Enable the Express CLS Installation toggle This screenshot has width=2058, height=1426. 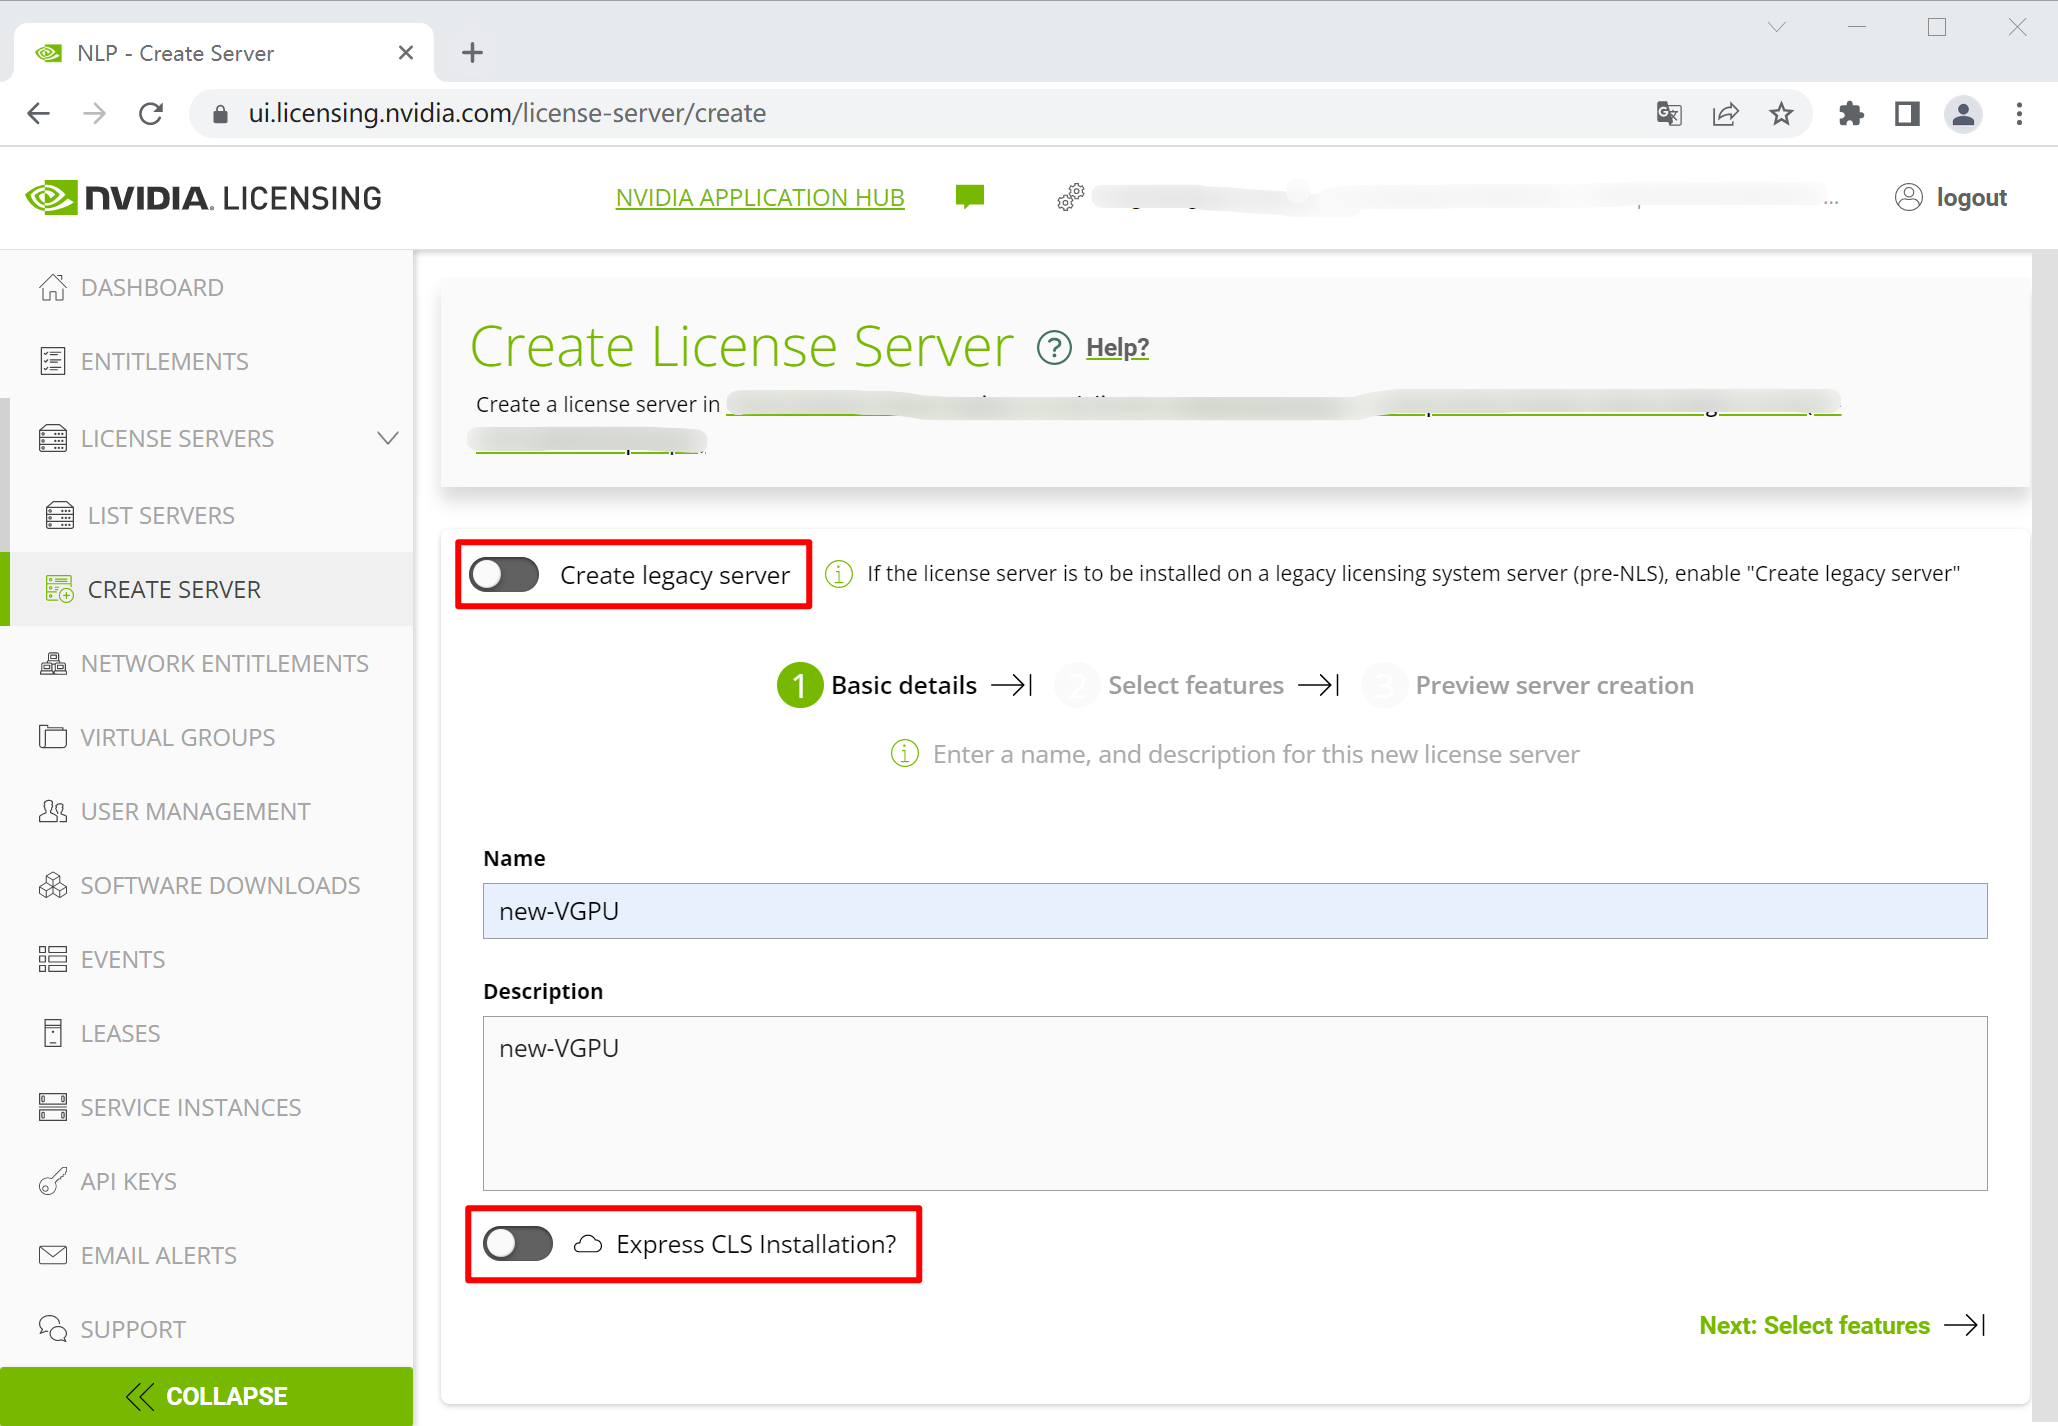pos(518,1244)
